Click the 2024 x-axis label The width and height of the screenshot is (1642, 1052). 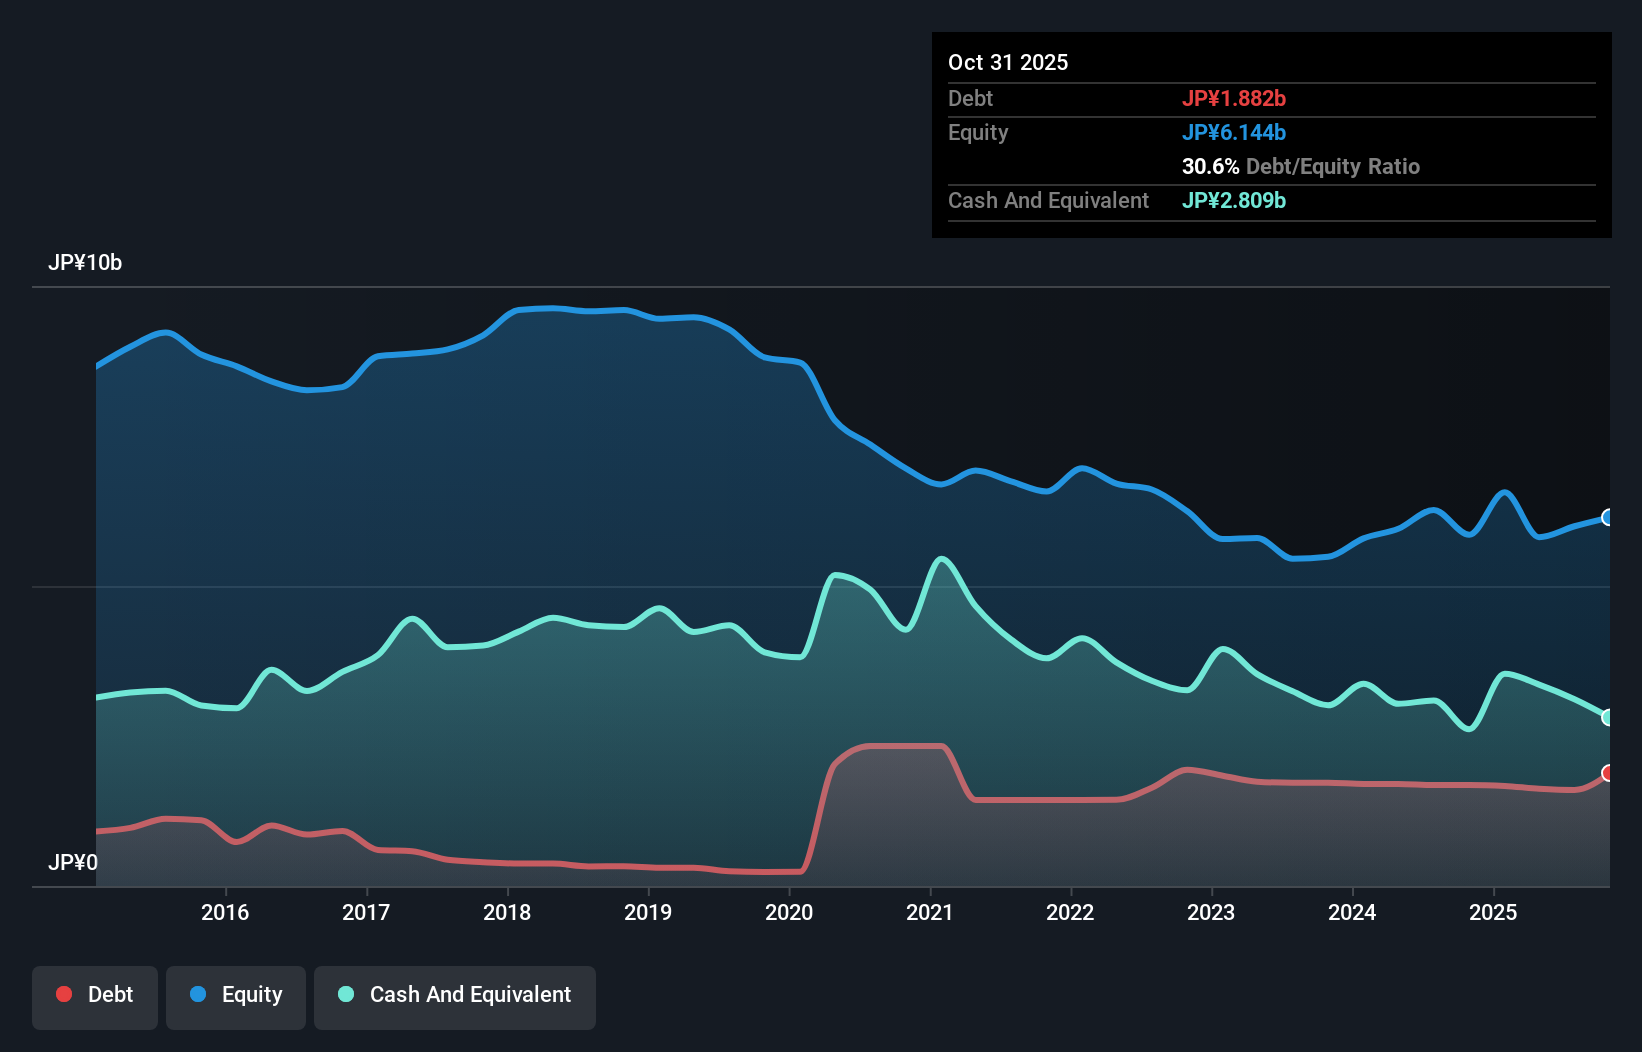1352,912
